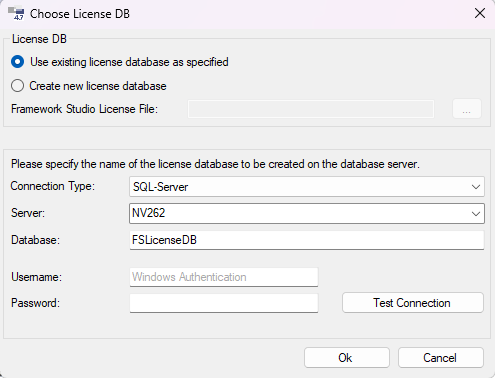Click the Framework Studio icon in title bar

pyautogui.click(x=16, y=14)
